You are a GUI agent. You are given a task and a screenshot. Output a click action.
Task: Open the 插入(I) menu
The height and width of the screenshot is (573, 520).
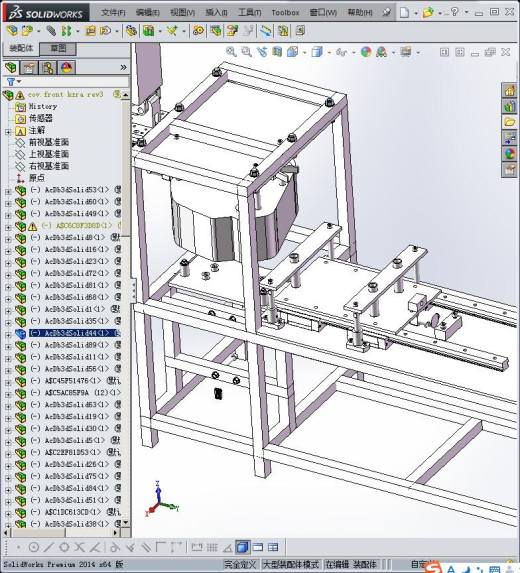pyautogui.click(x=216, y=12)
